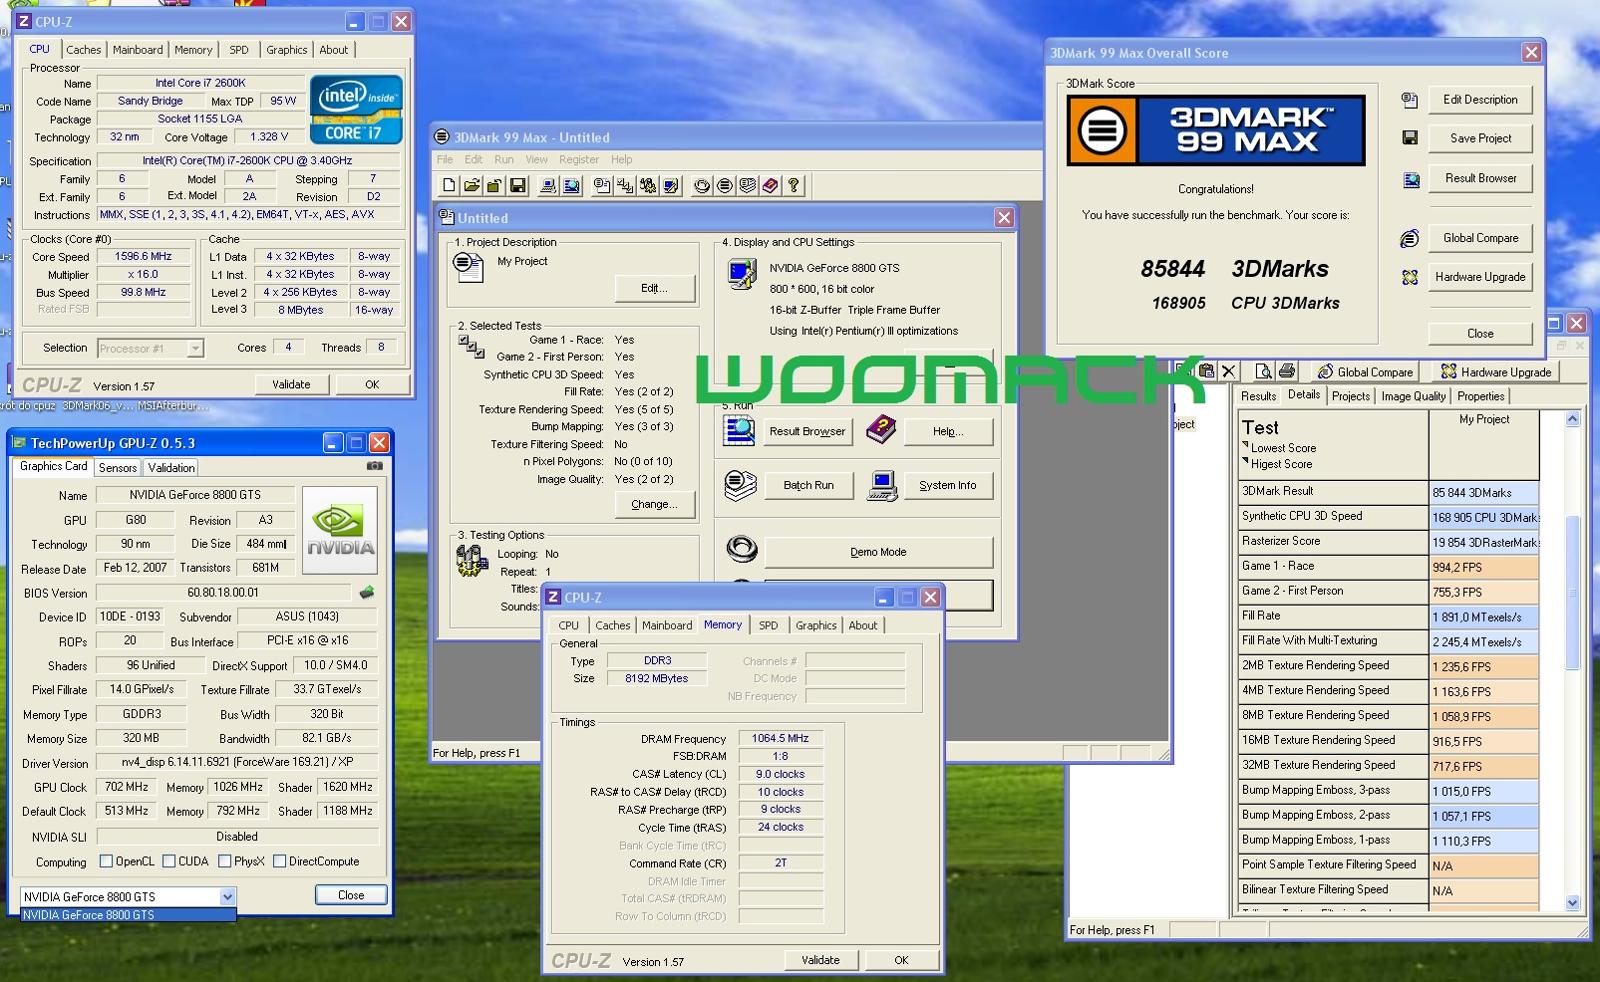Open Validation tab in GPU-Z
This screenshot has height=982, width=1600.
coord(171,467)
